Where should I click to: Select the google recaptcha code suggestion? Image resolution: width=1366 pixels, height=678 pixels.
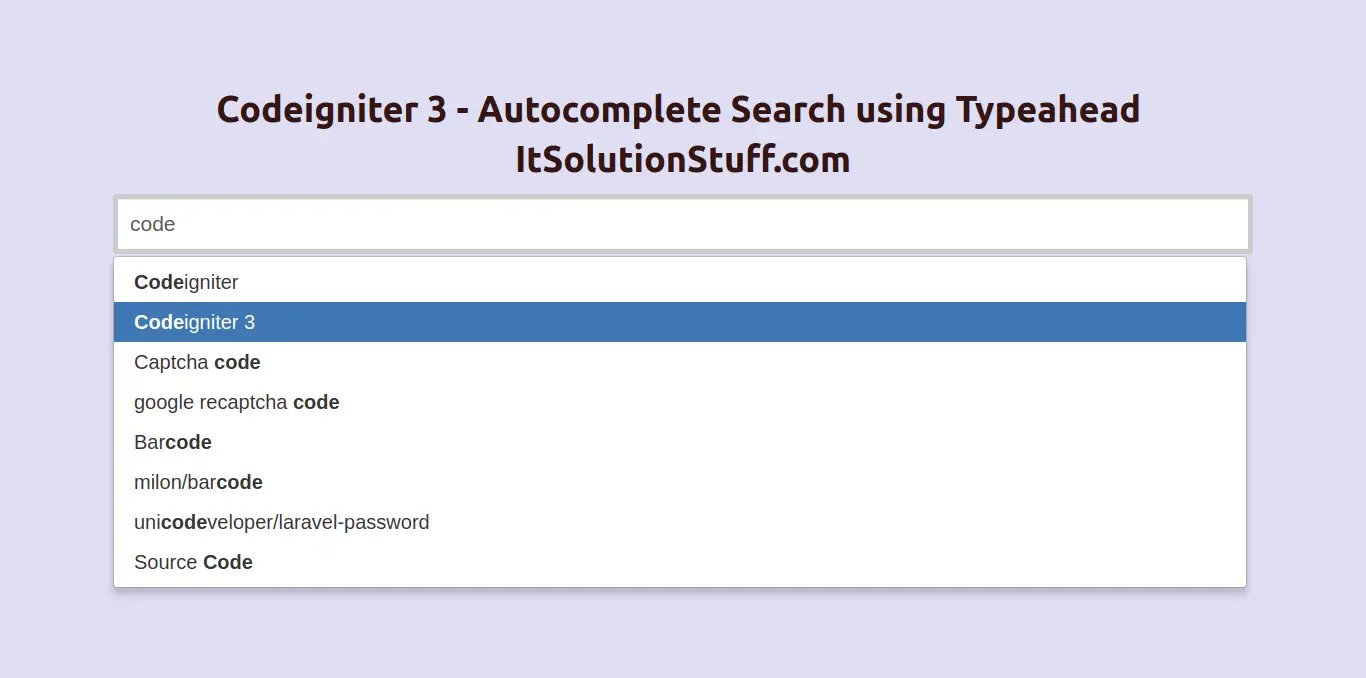tap(680, 402)
